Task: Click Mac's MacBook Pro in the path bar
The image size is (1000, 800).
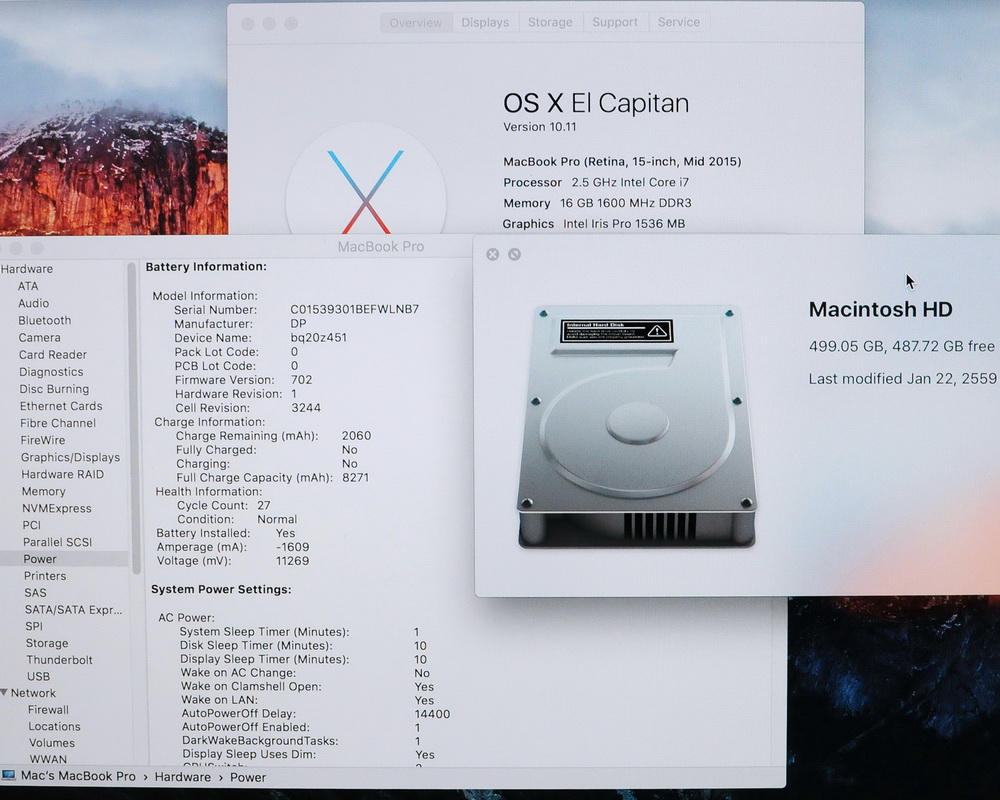Action: (x=78, y=776)
